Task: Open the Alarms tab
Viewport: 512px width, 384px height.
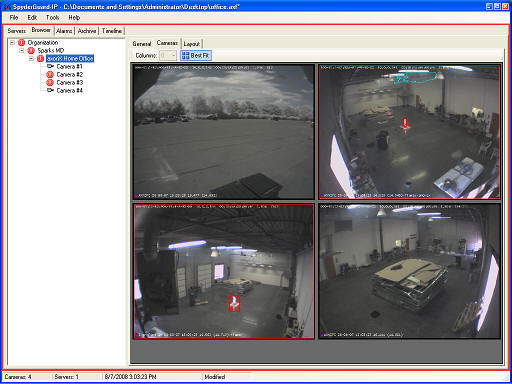Action: point(64,31)
